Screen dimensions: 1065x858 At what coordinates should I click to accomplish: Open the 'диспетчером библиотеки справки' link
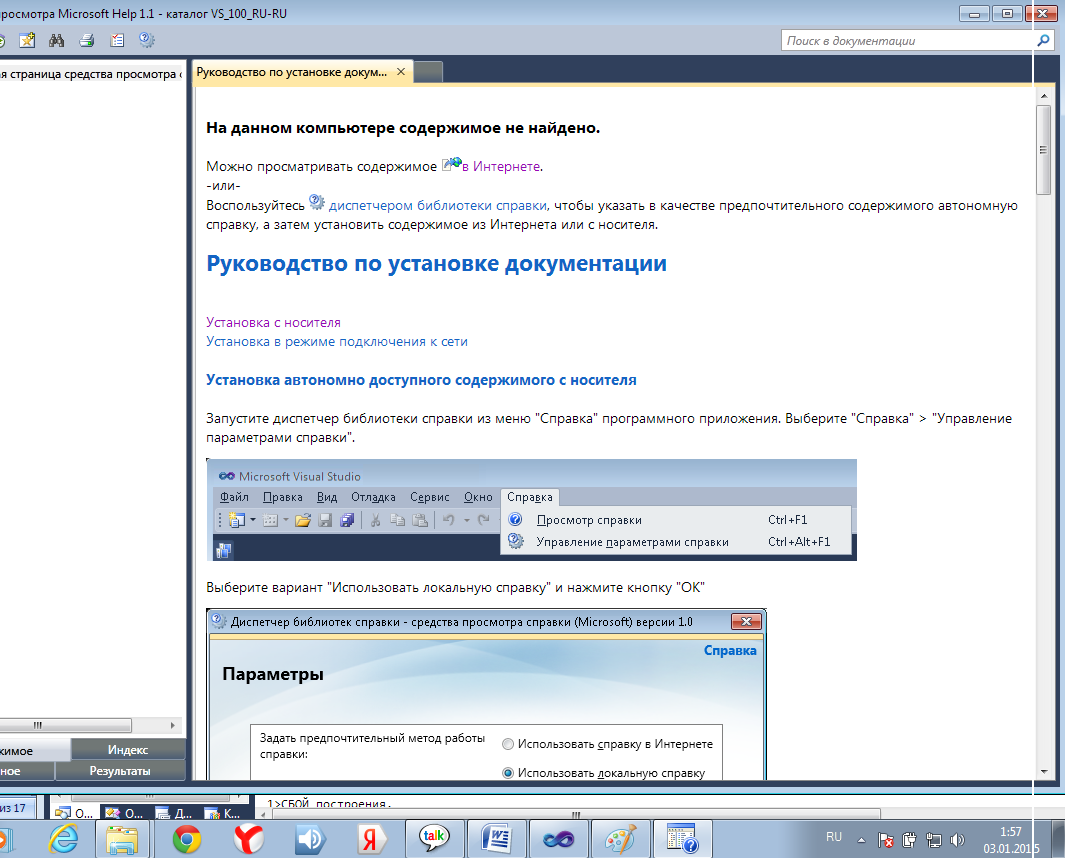[437, 206]
